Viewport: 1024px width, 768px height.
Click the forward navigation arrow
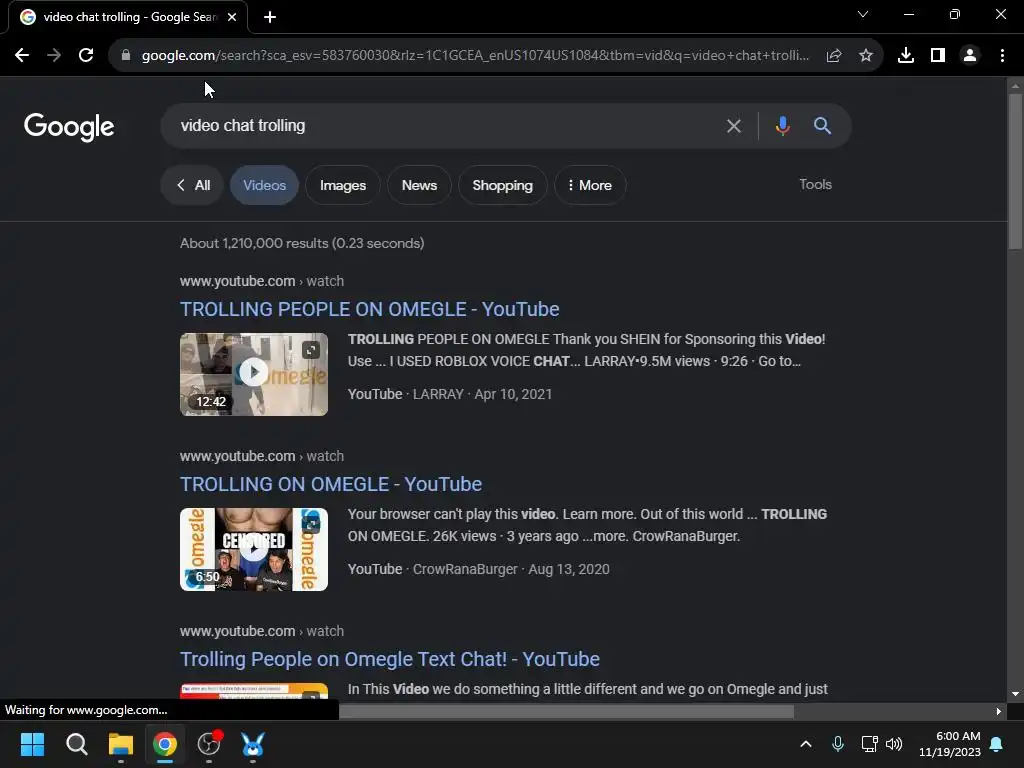pos(54,56)
